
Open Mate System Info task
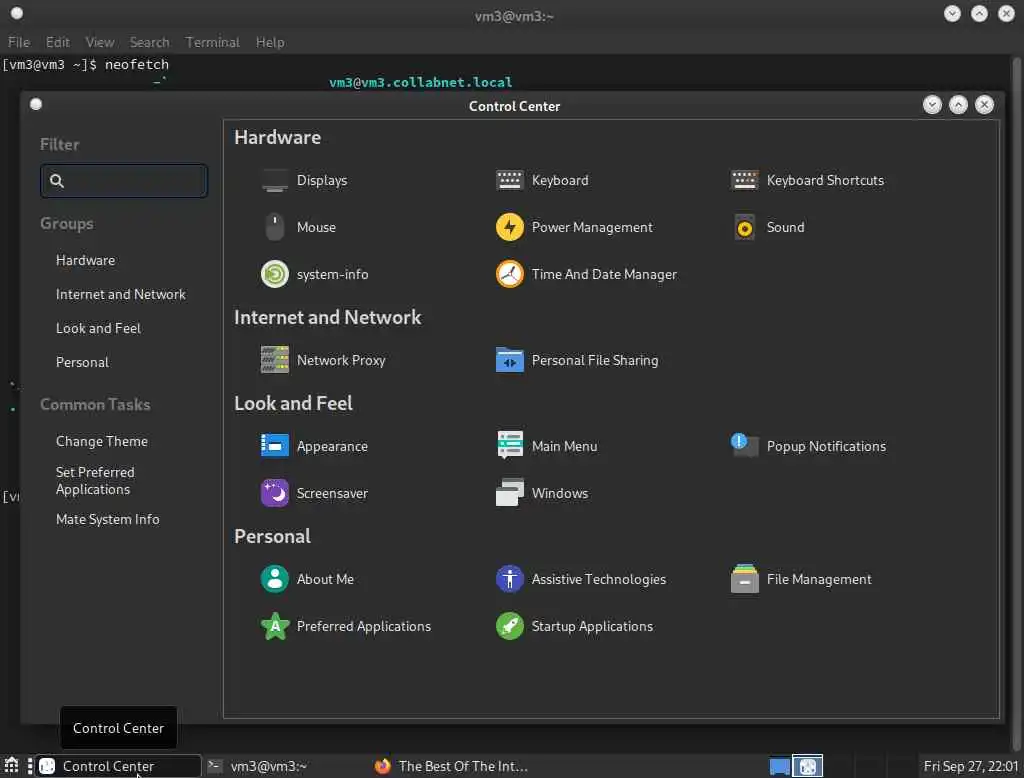pos(108,519)
